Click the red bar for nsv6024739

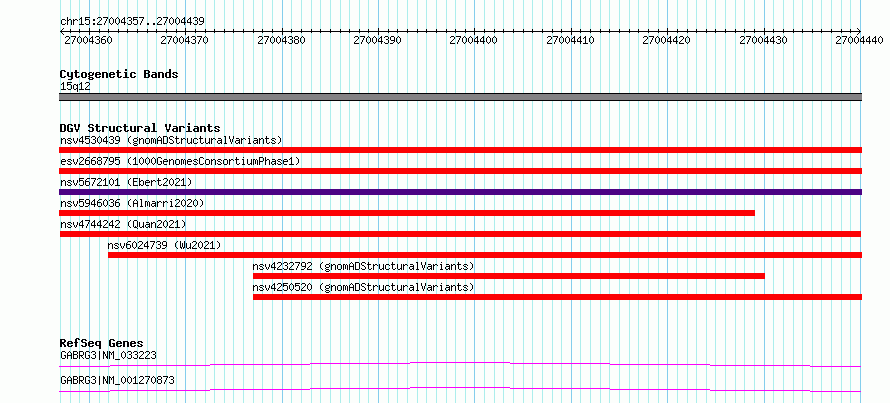click(x=485, y=255)
